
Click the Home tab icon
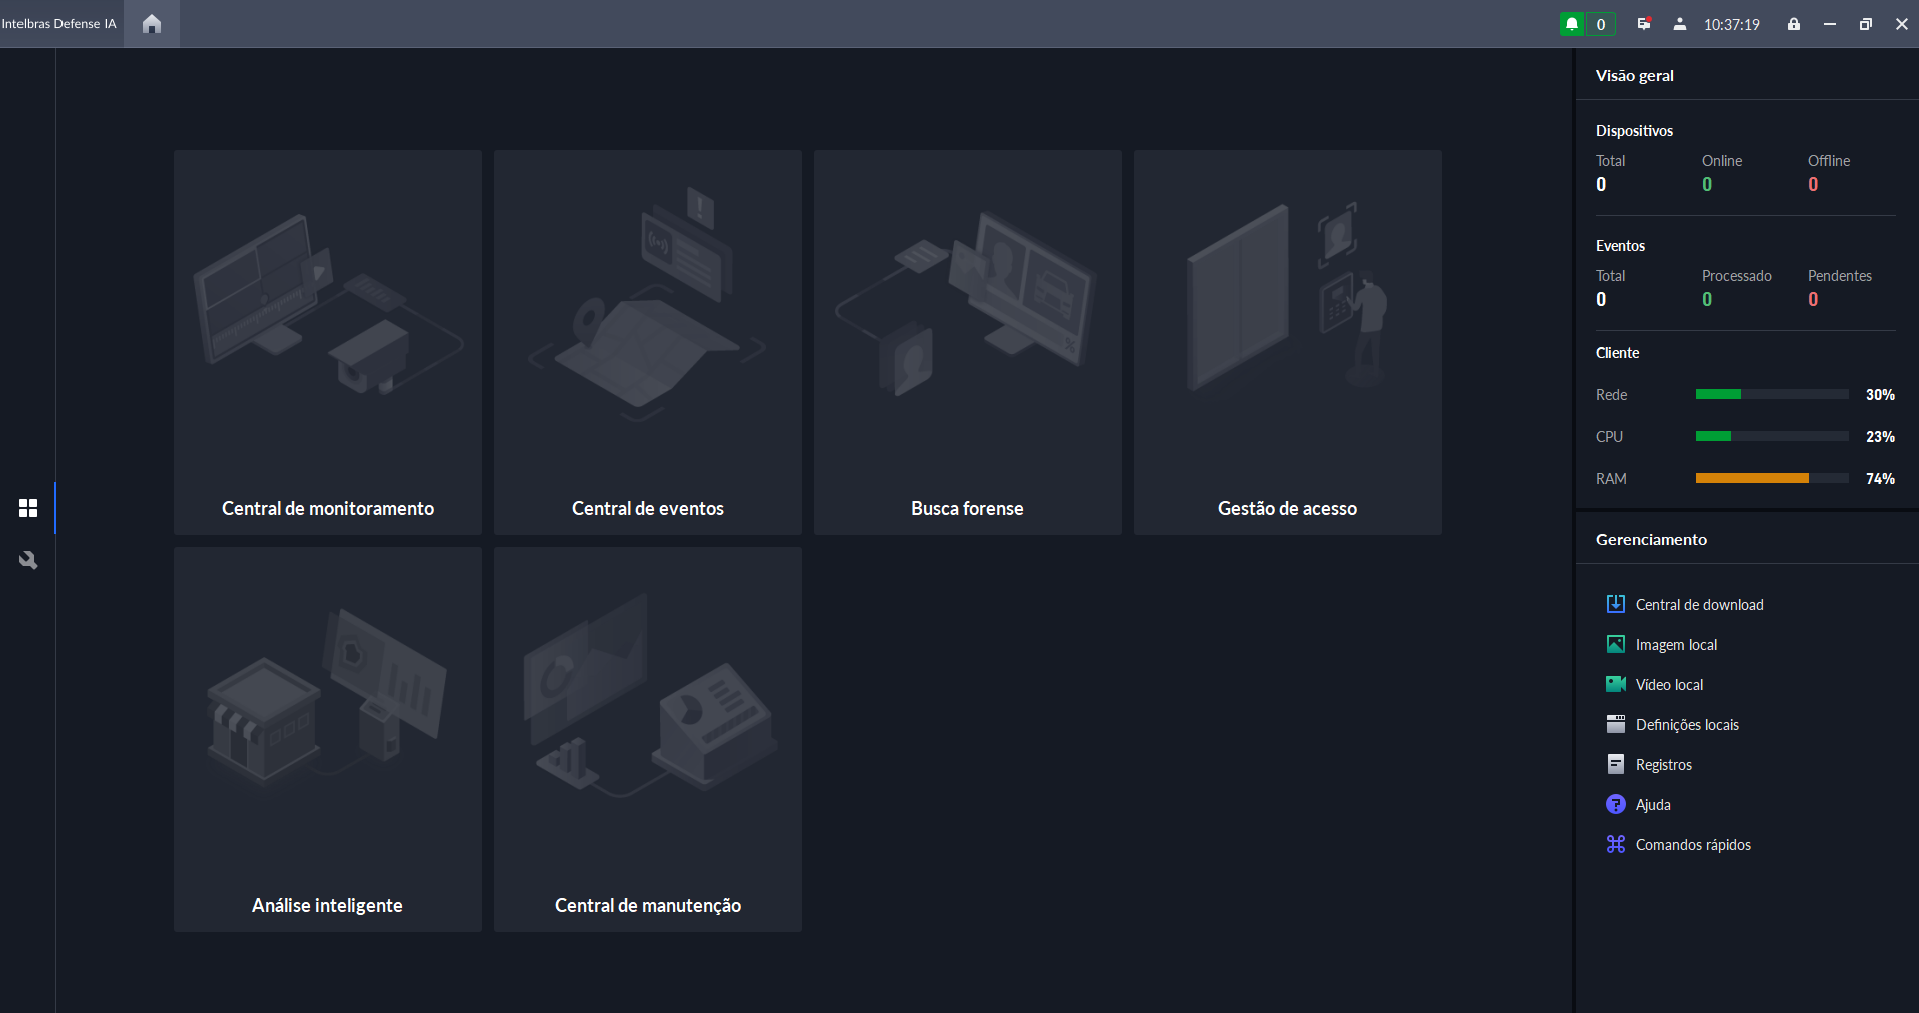(x=152, y=24)
